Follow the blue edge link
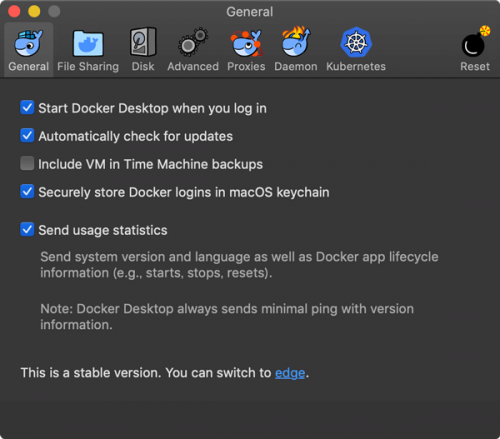500x439 pixels. [x=290, y=373]
